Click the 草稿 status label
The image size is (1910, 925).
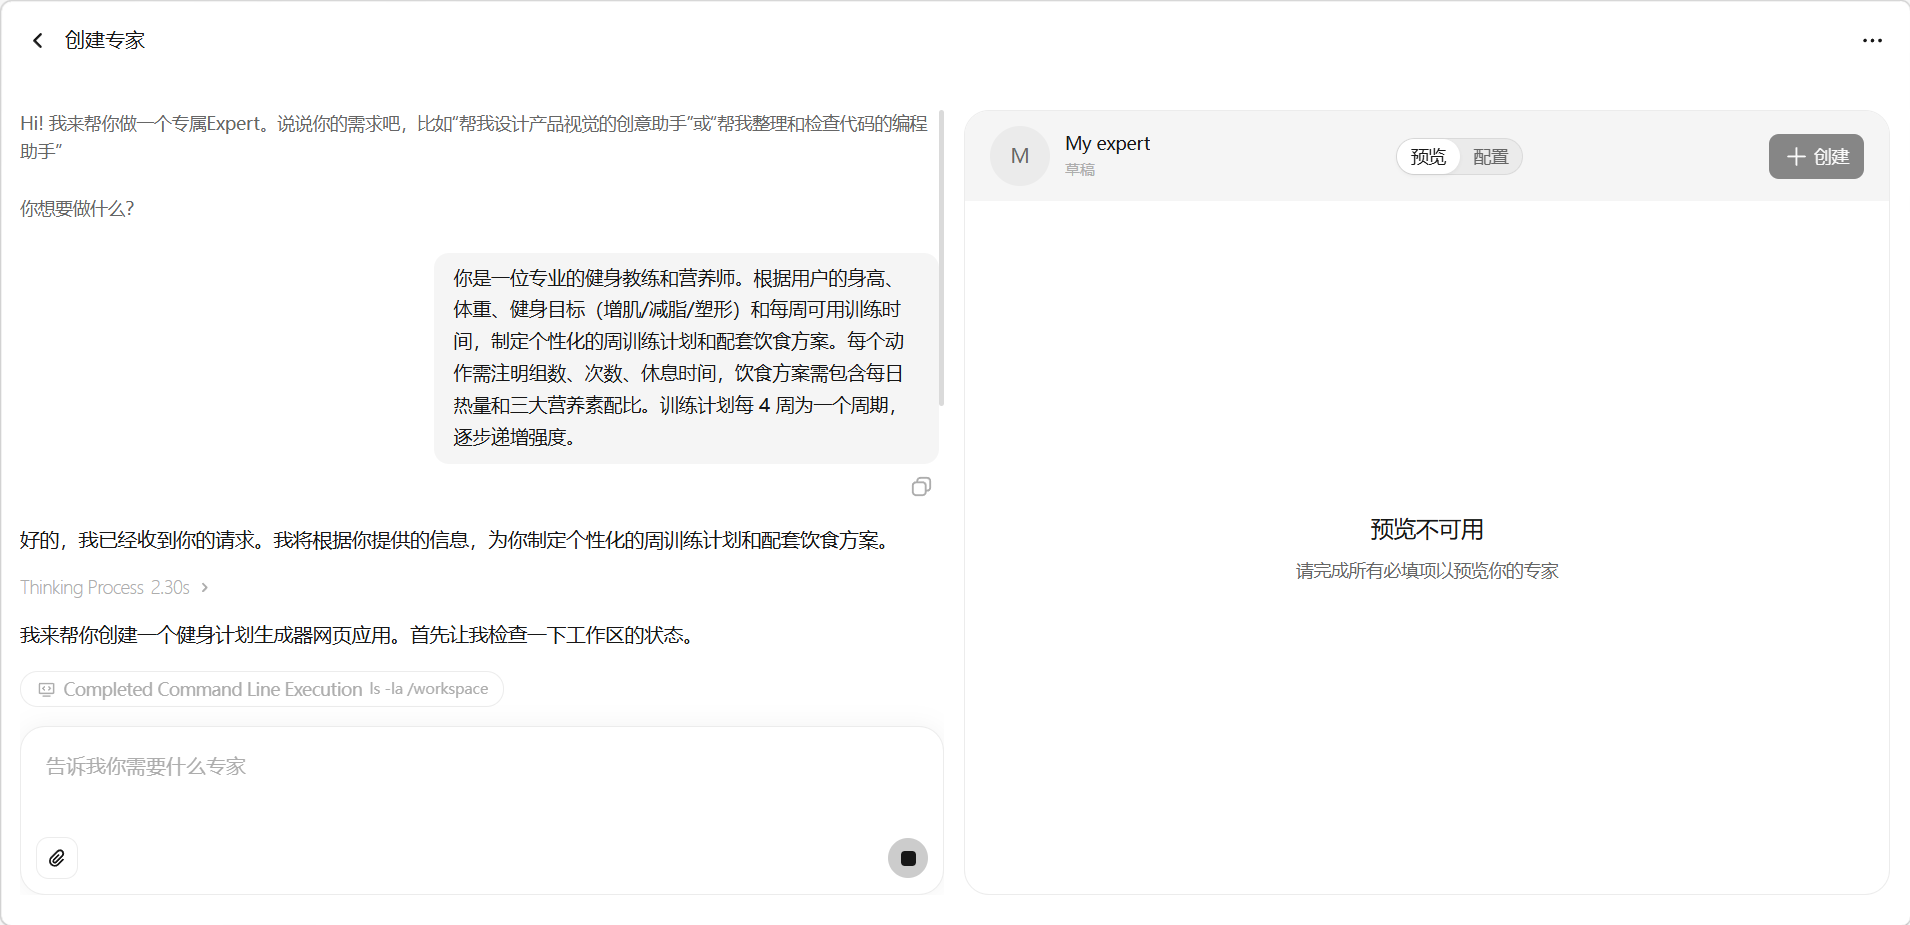tap(1080, 170)
